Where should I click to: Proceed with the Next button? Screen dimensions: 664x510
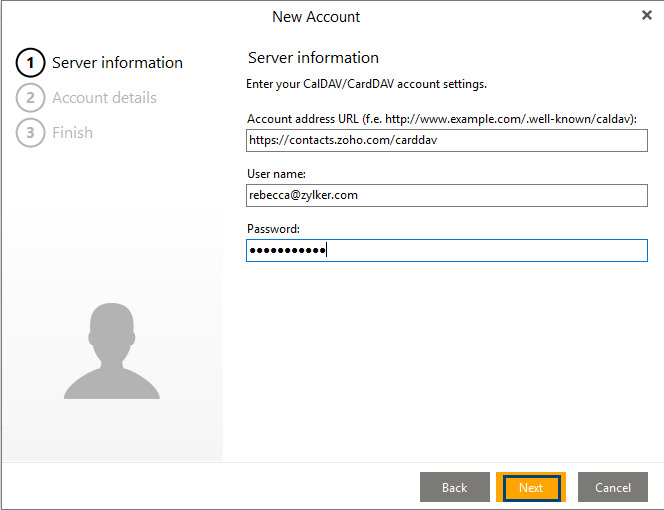[531, 487]
